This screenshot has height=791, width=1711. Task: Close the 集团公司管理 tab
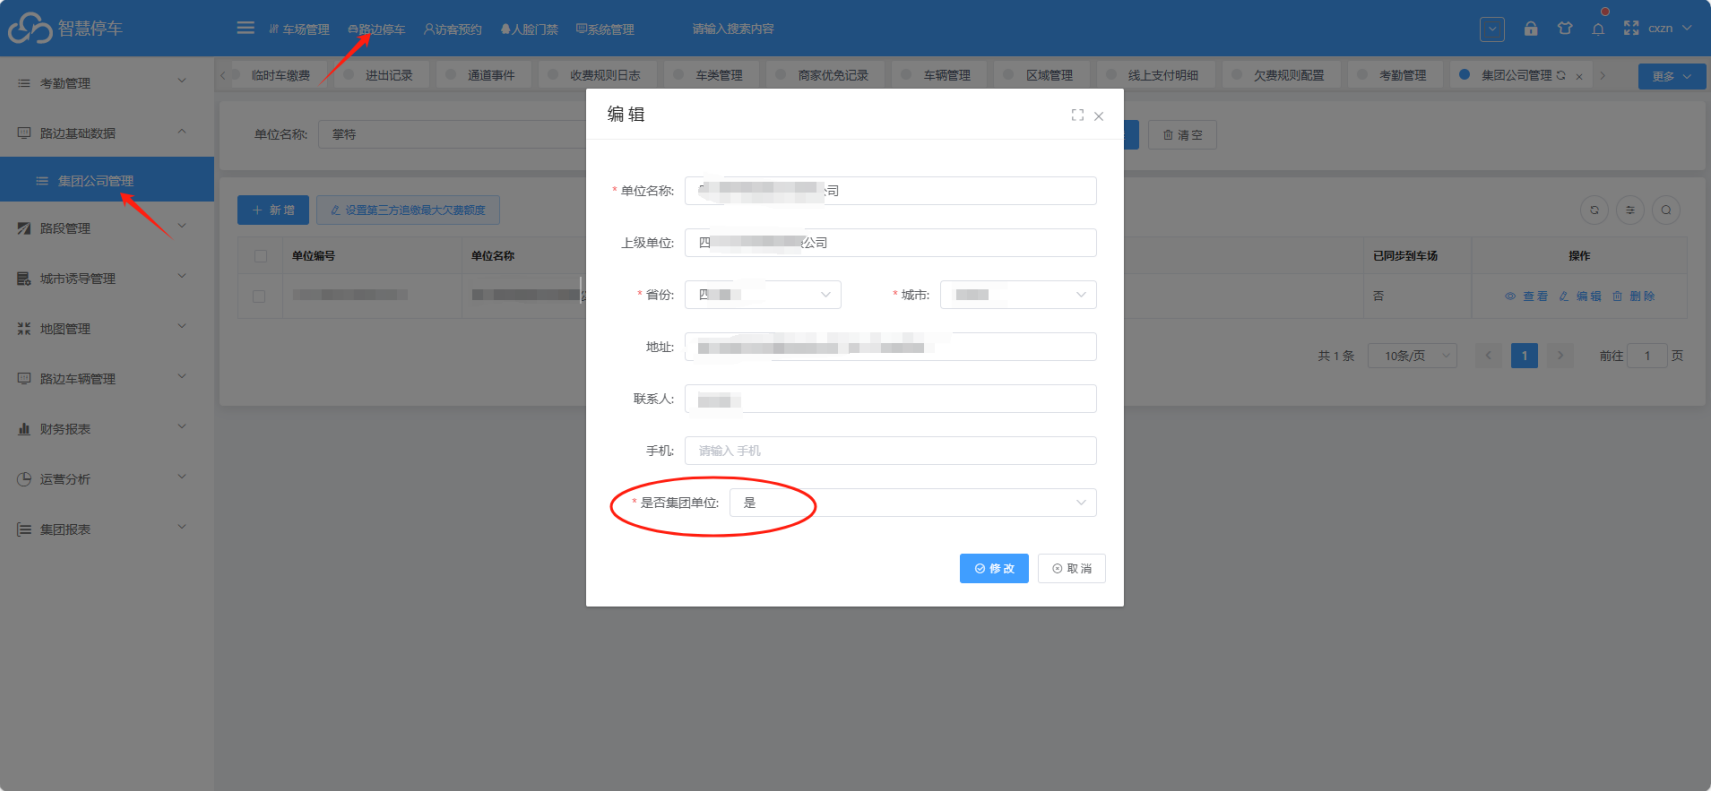click(x=1579, y=76)
